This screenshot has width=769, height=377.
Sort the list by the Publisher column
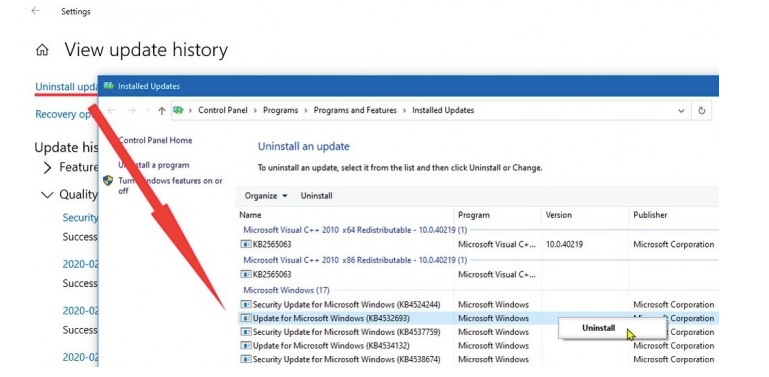650,215
